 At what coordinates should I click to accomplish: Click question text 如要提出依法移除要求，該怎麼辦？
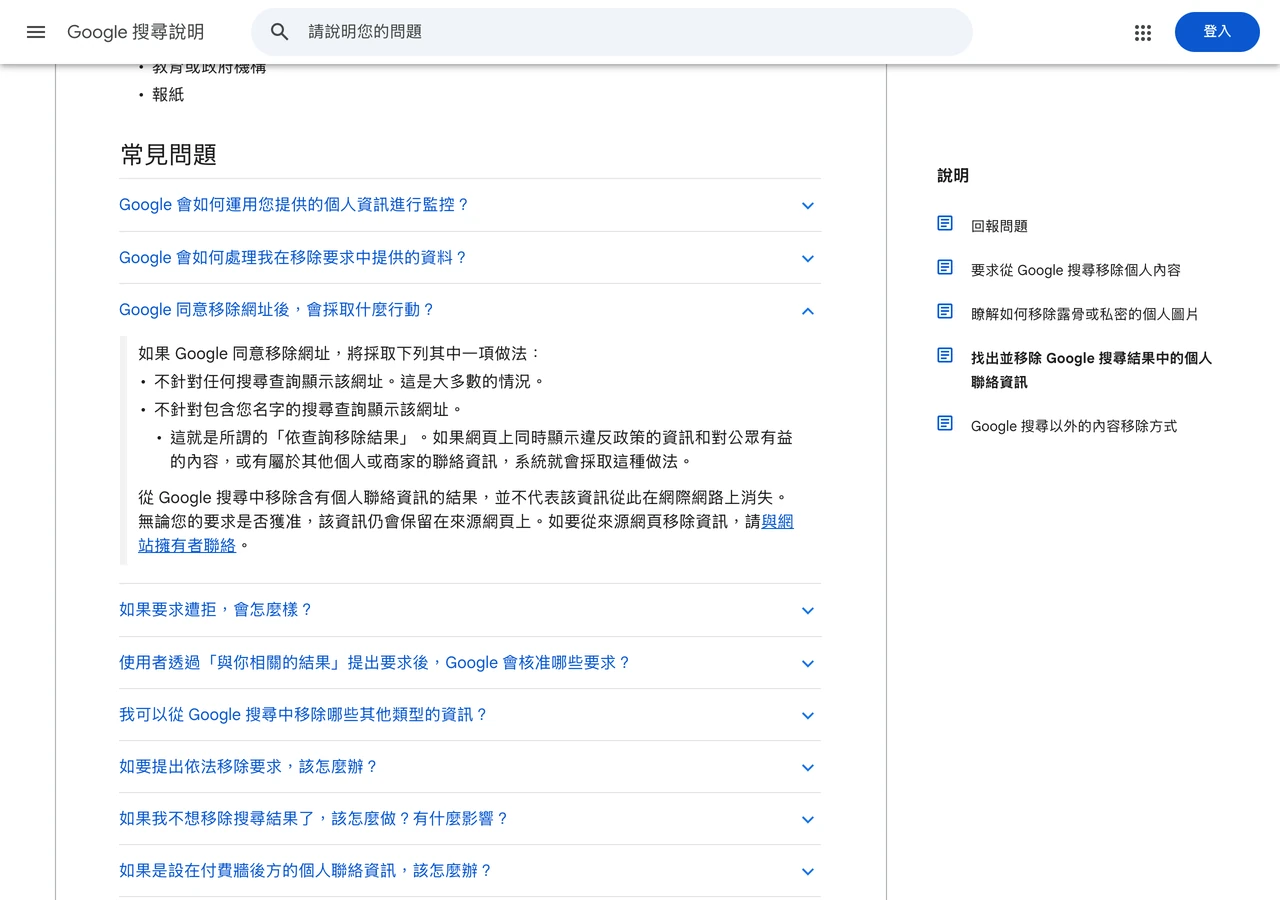(249, 767)
